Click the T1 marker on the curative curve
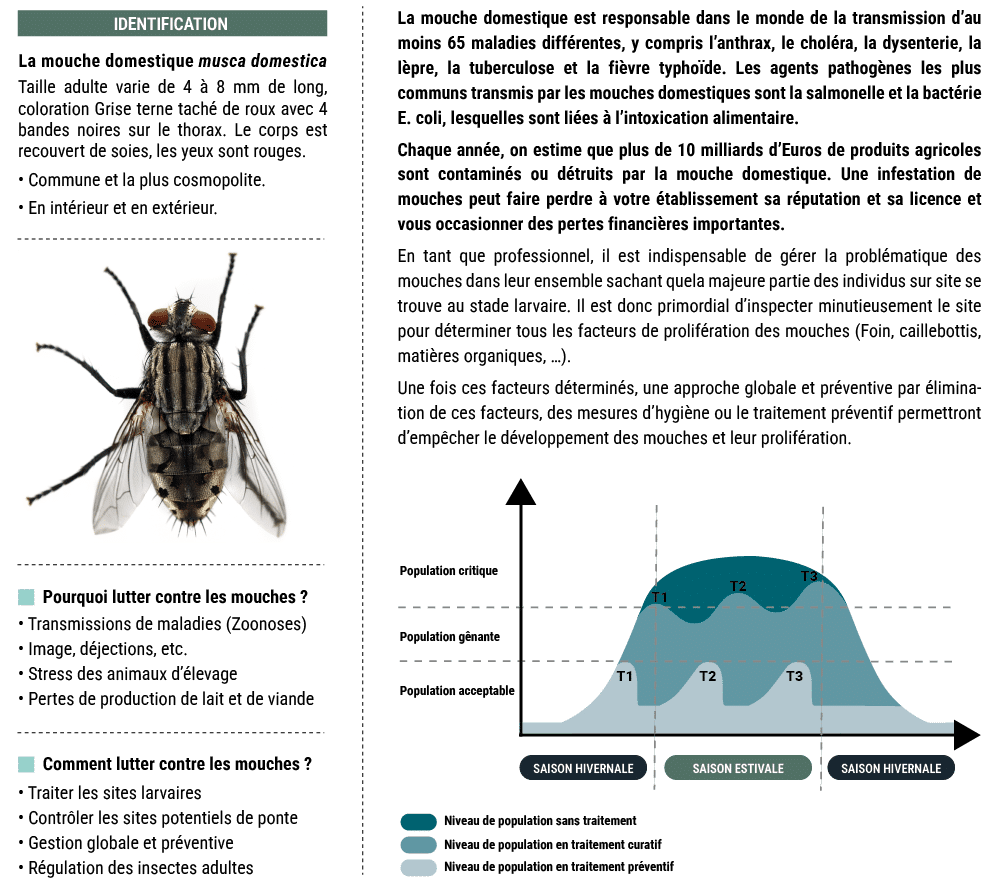Image resolution: width=1005 pixels, height=882 pixels. (659, 597)
